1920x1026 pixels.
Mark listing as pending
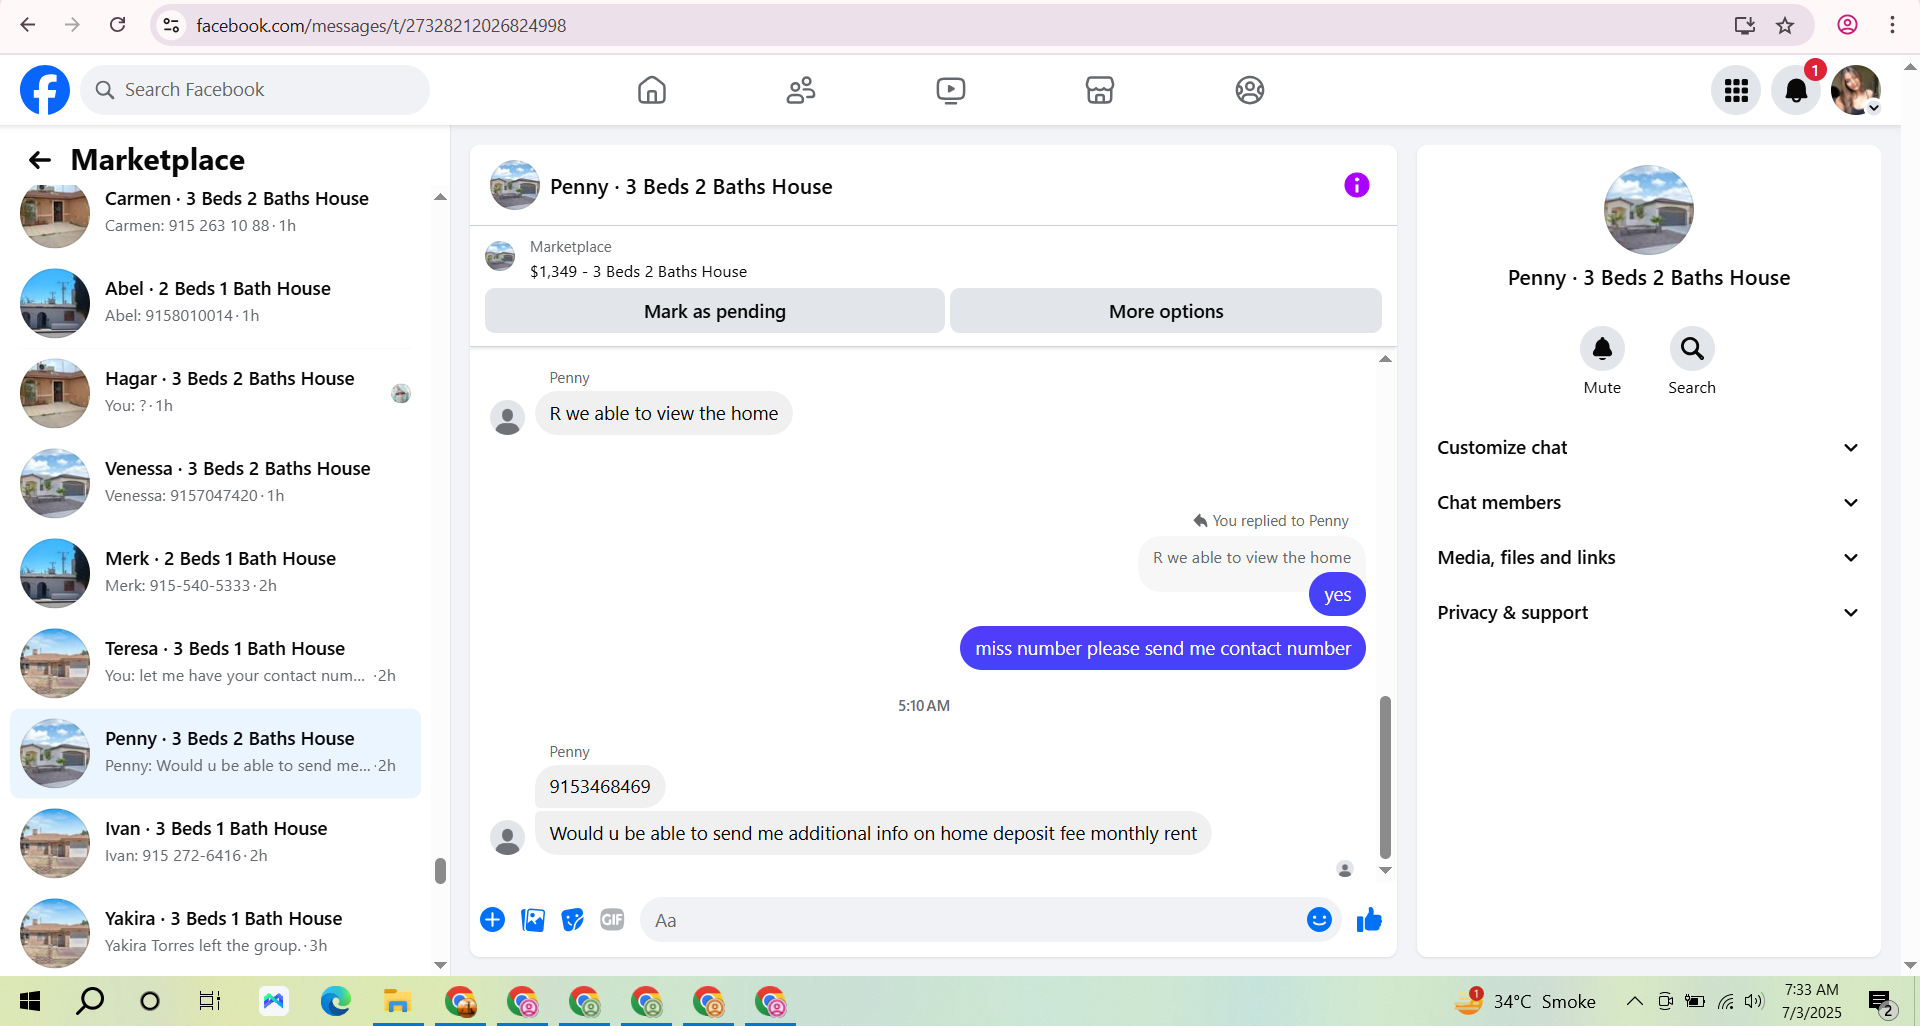715,311
